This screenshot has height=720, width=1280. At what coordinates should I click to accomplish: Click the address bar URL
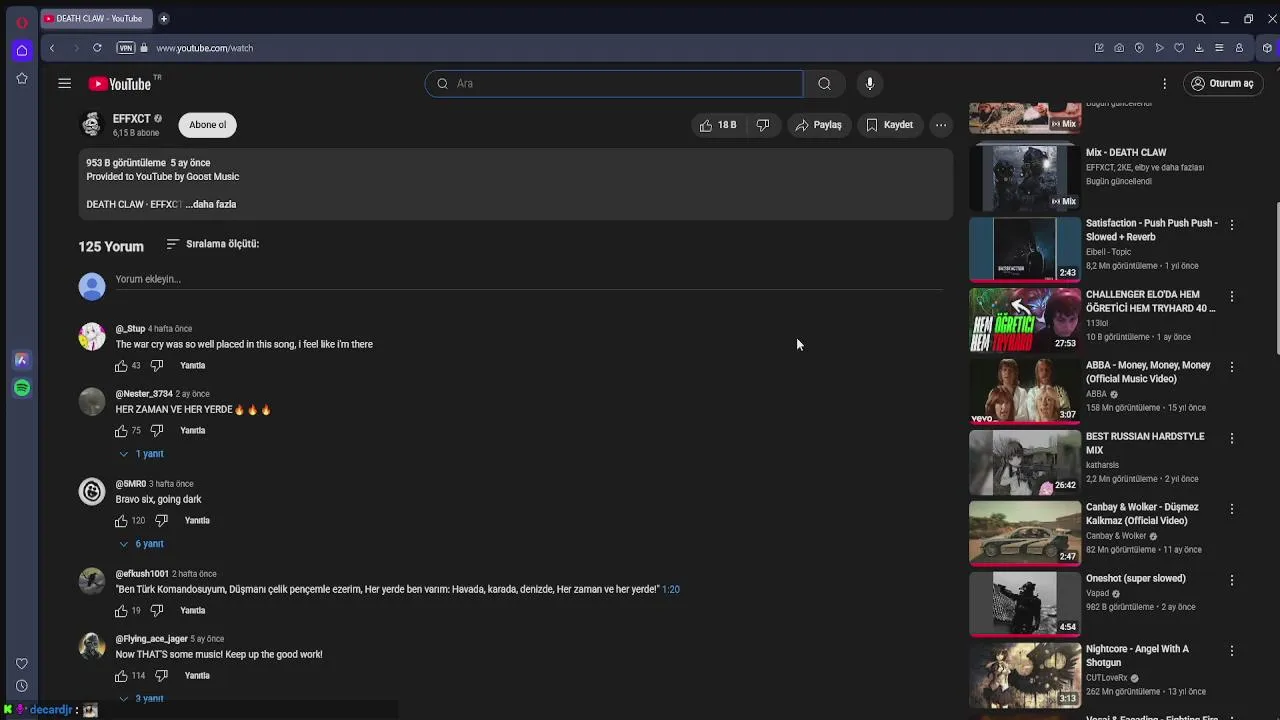(x=204, y=48)
